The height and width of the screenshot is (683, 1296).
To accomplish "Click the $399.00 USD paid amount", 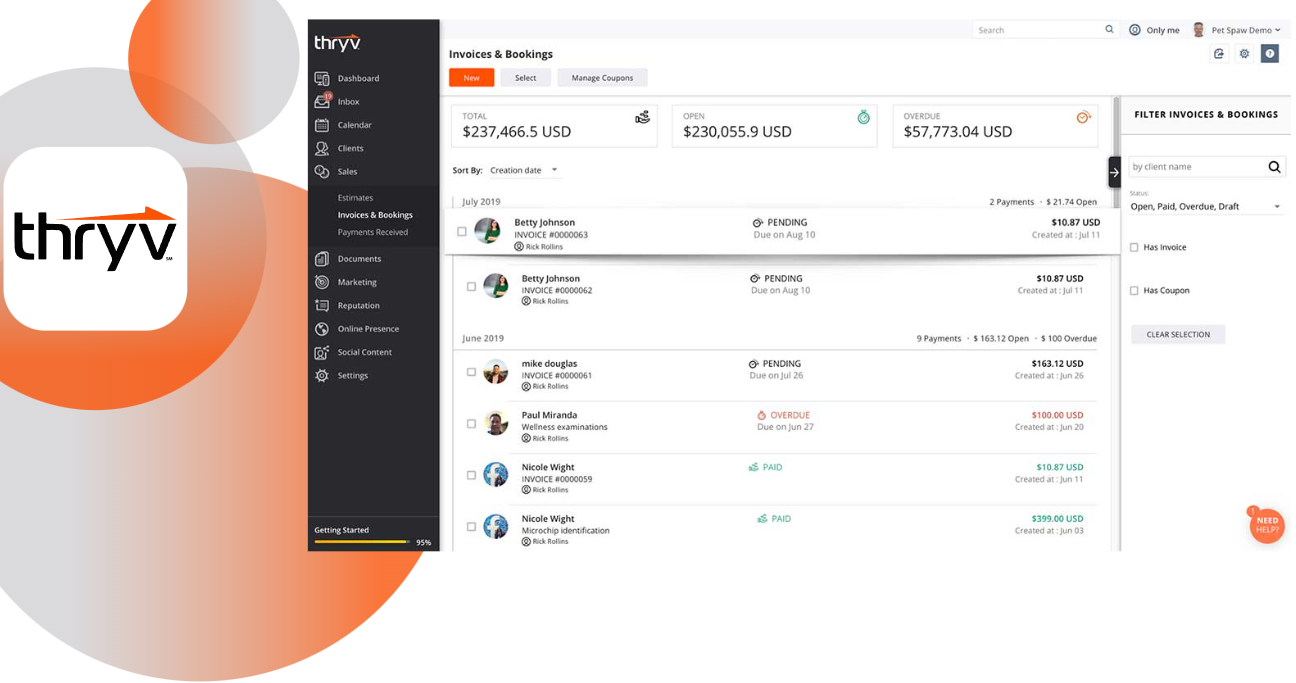I will [x=1057, y=519].
